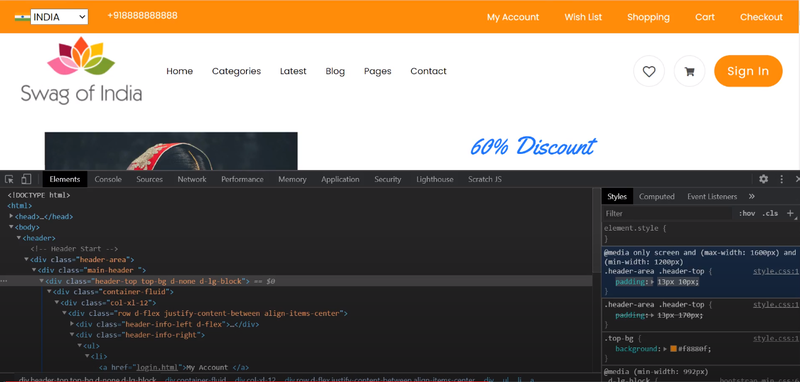Add new style rule plus icon
Viewport: 800px width, 382px height.
click(x=790, y=213)
